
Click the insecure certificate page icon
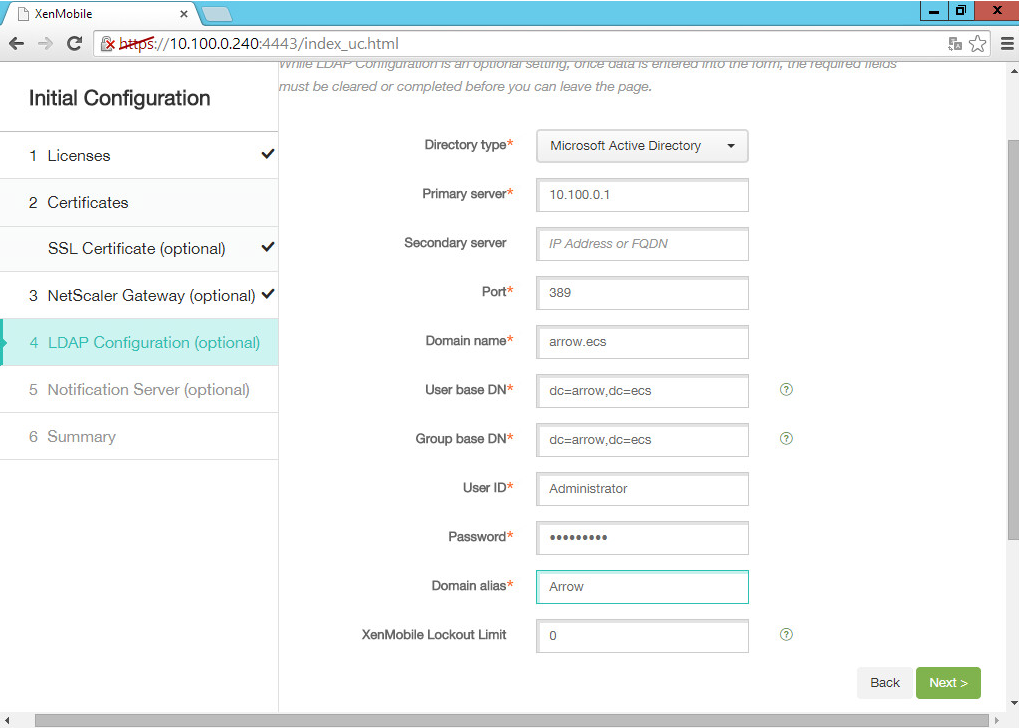(108, 44)
